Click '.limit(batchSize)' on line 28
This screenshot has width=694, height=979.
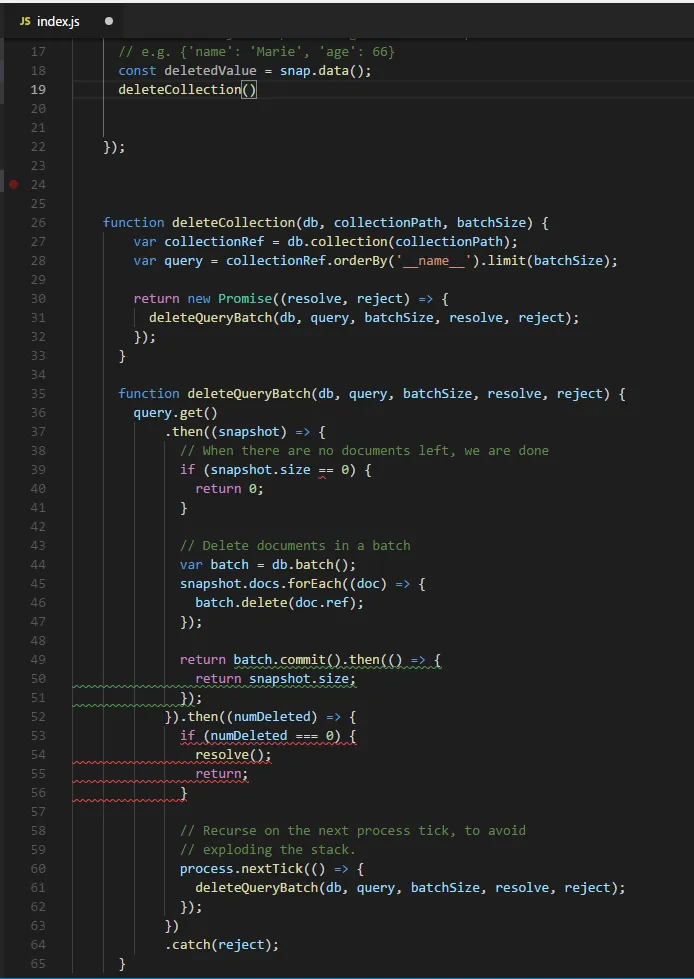point(545,260)
